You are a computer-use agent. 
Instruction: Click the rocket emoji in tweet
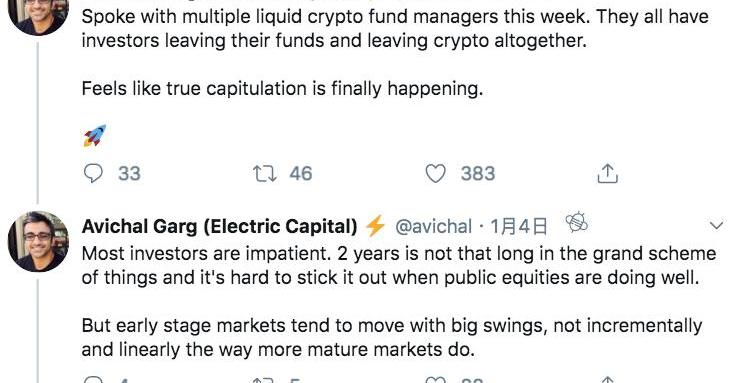click(x=95, y=136)
